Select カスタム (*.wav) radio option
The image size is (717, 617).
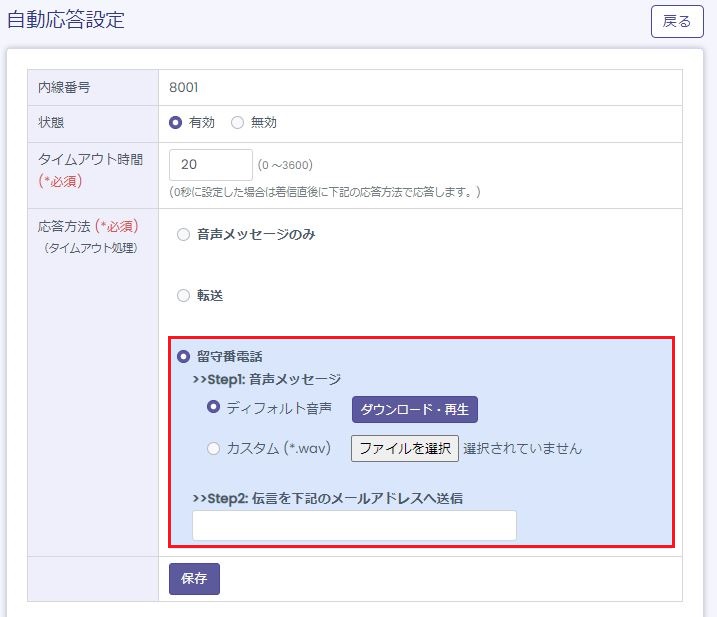(x=213, y=448)
